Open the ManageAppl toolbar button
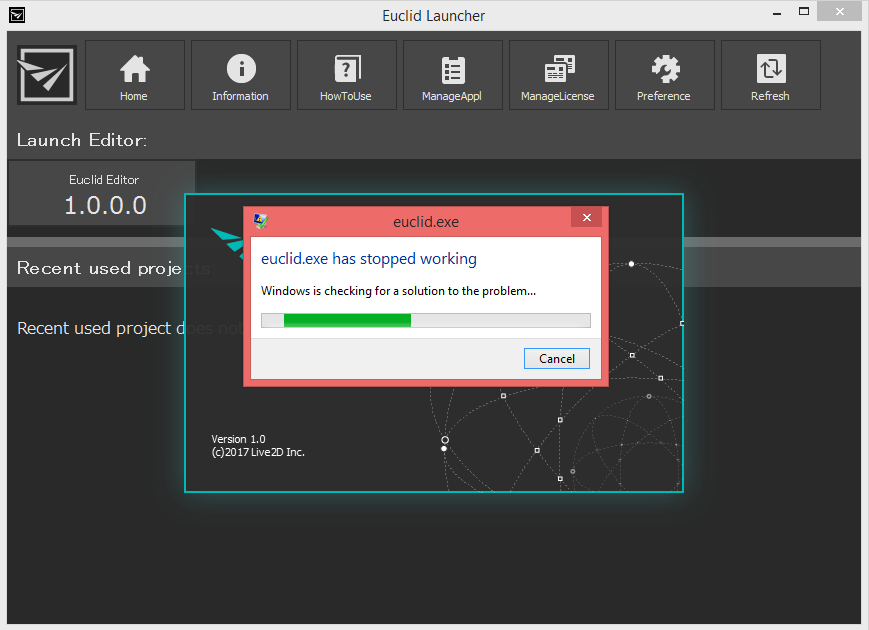This screenshot has width=869, height=630. click(452, 75)
